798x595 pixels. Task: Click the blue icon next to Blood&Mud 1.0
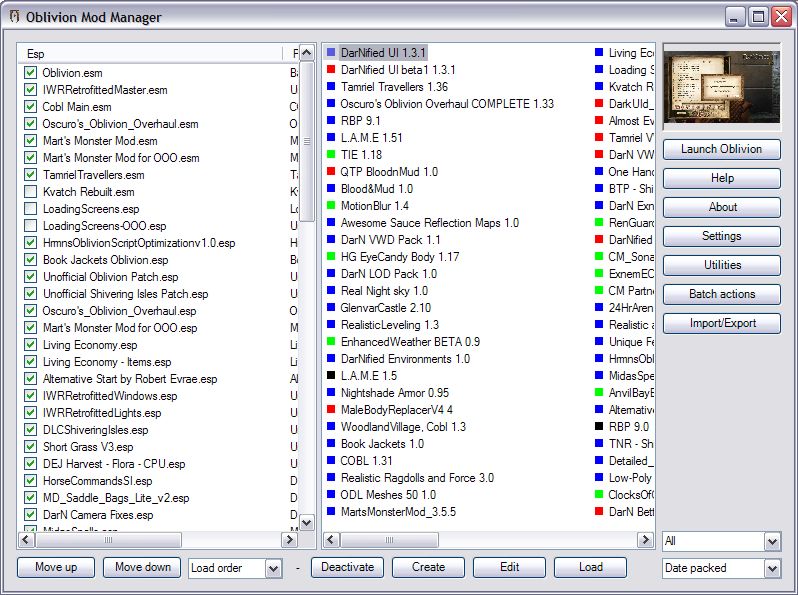(331, 188)
